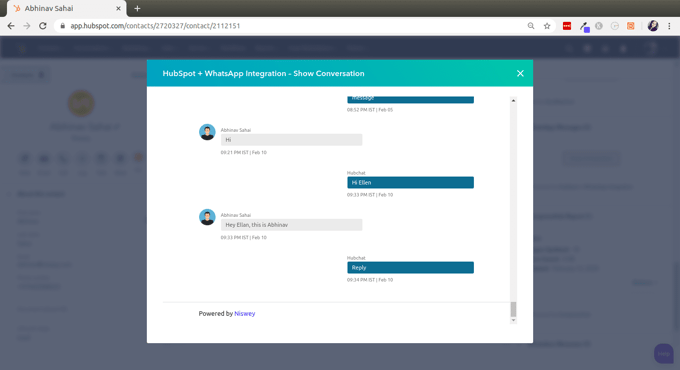
Task: Click Abhinav Sahai avatar beside 'Hi' message
Action: coord(207,132)
